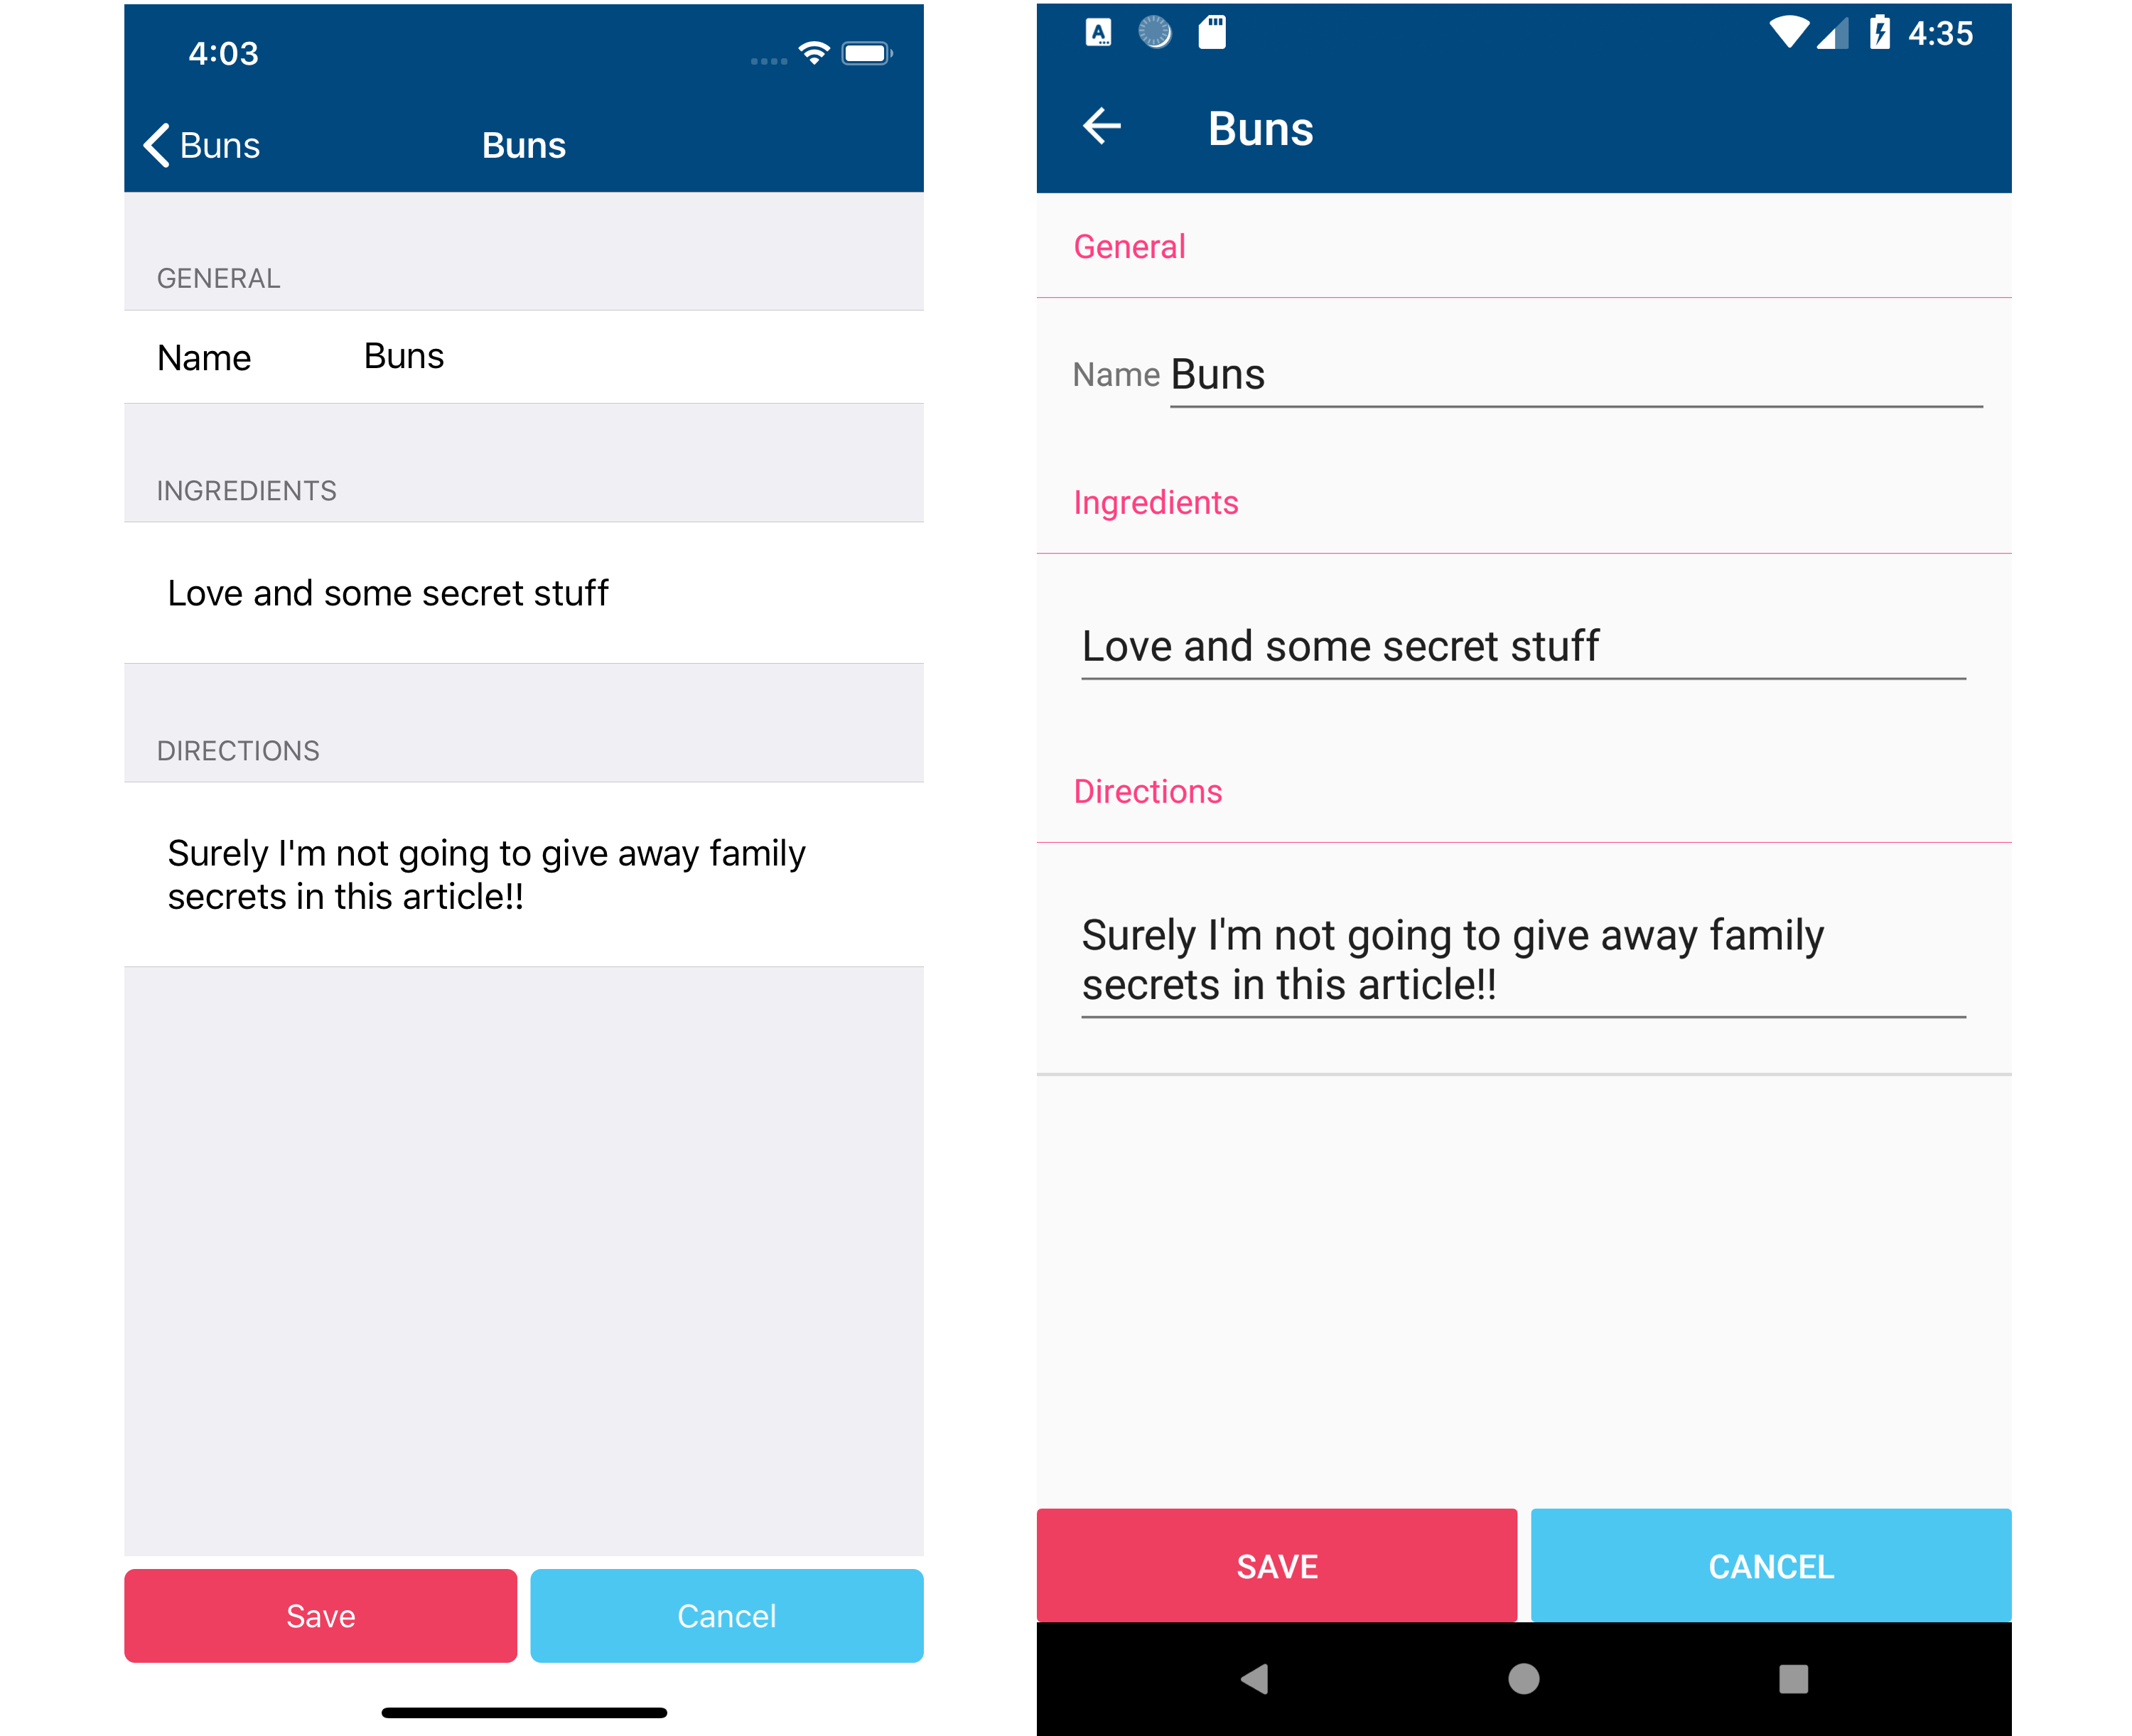Expand the Directions section on Android
2132x1736 pixels.
coord(1148,792)
